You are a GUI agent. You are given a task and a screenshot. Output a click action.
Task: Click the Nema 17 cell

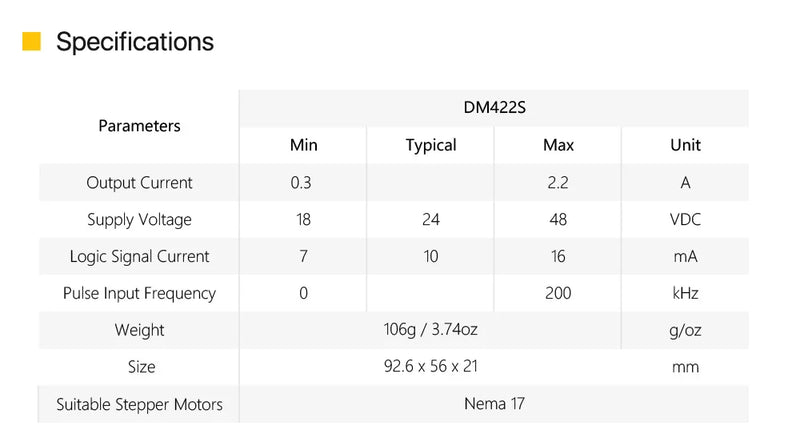(494, 404)
